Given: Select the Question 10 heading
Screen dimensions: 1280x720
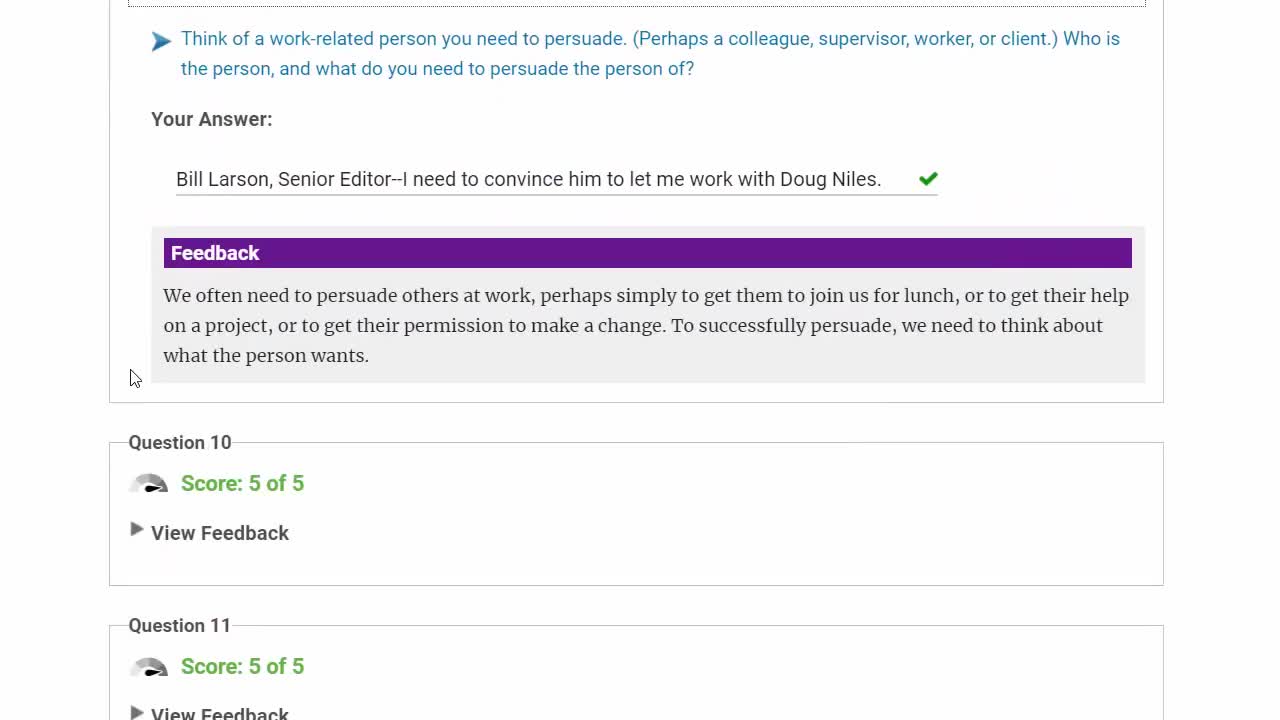Looking at the screenshot, I should point(180,443).
